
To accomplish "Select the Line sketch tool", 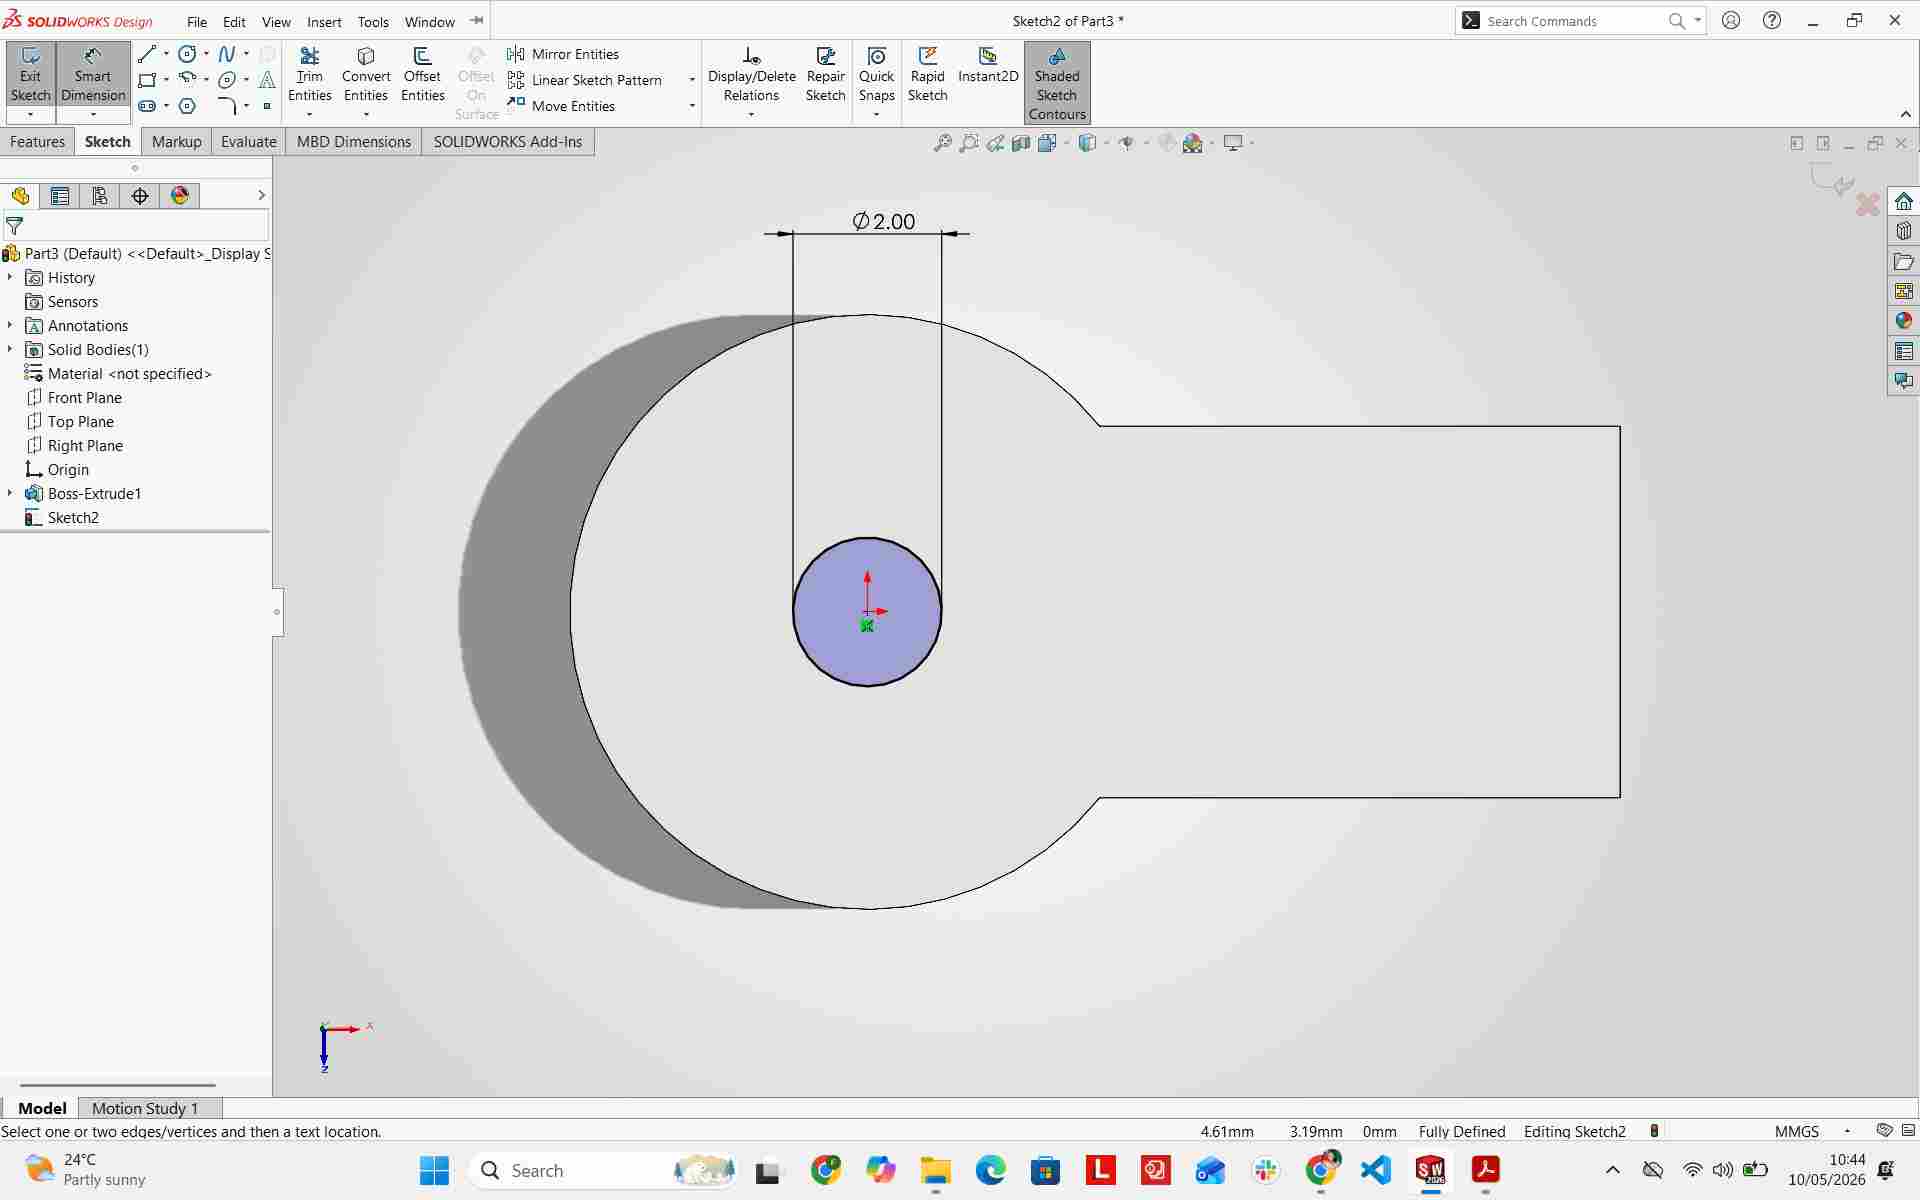I will [x=147, y=54].
